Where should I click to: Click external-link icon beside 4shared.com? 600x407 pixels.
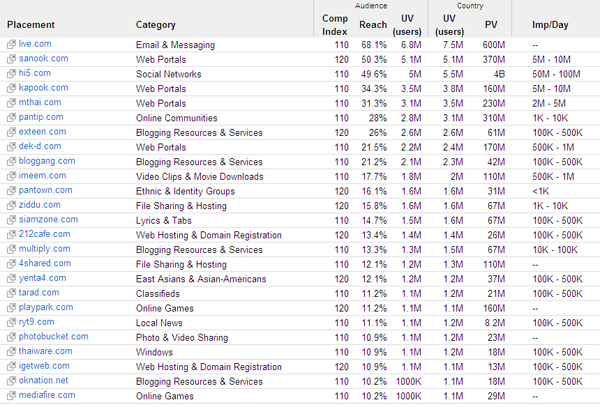11,264
